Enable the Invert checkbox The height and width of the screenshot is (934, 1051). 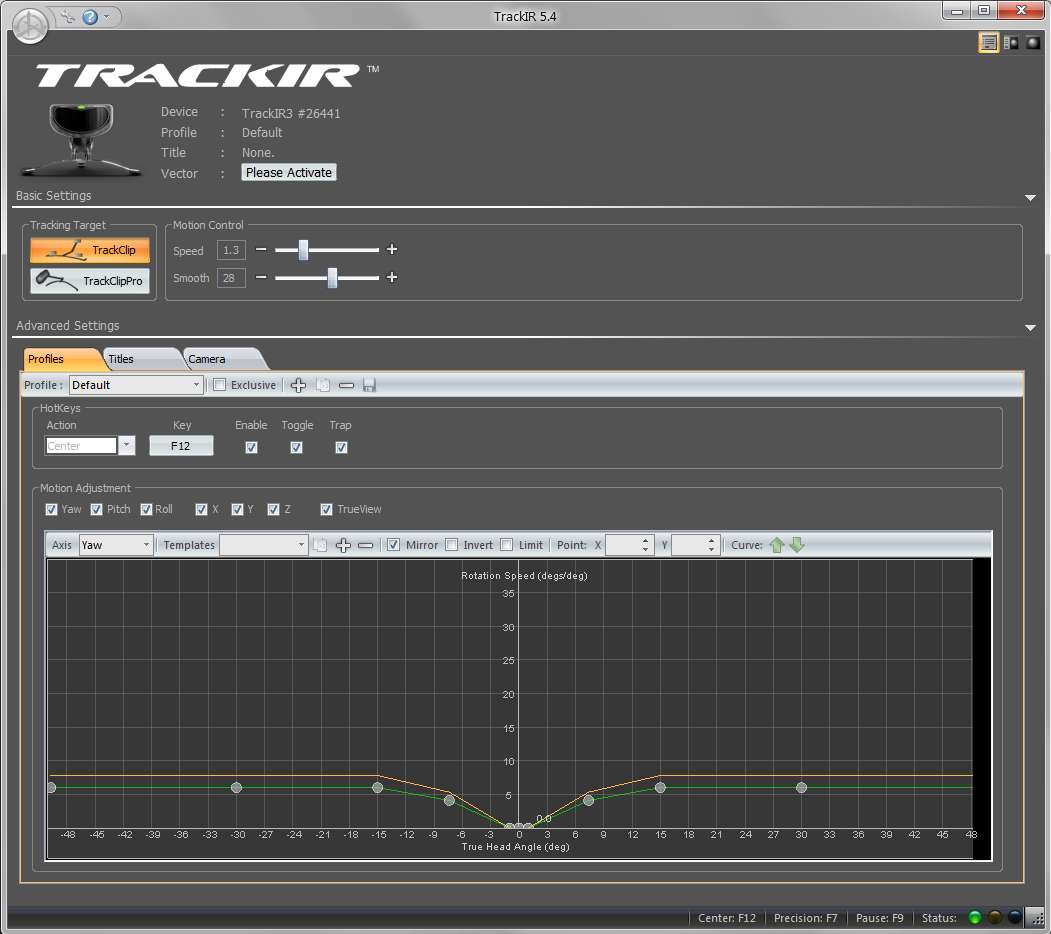coord(452,544)
